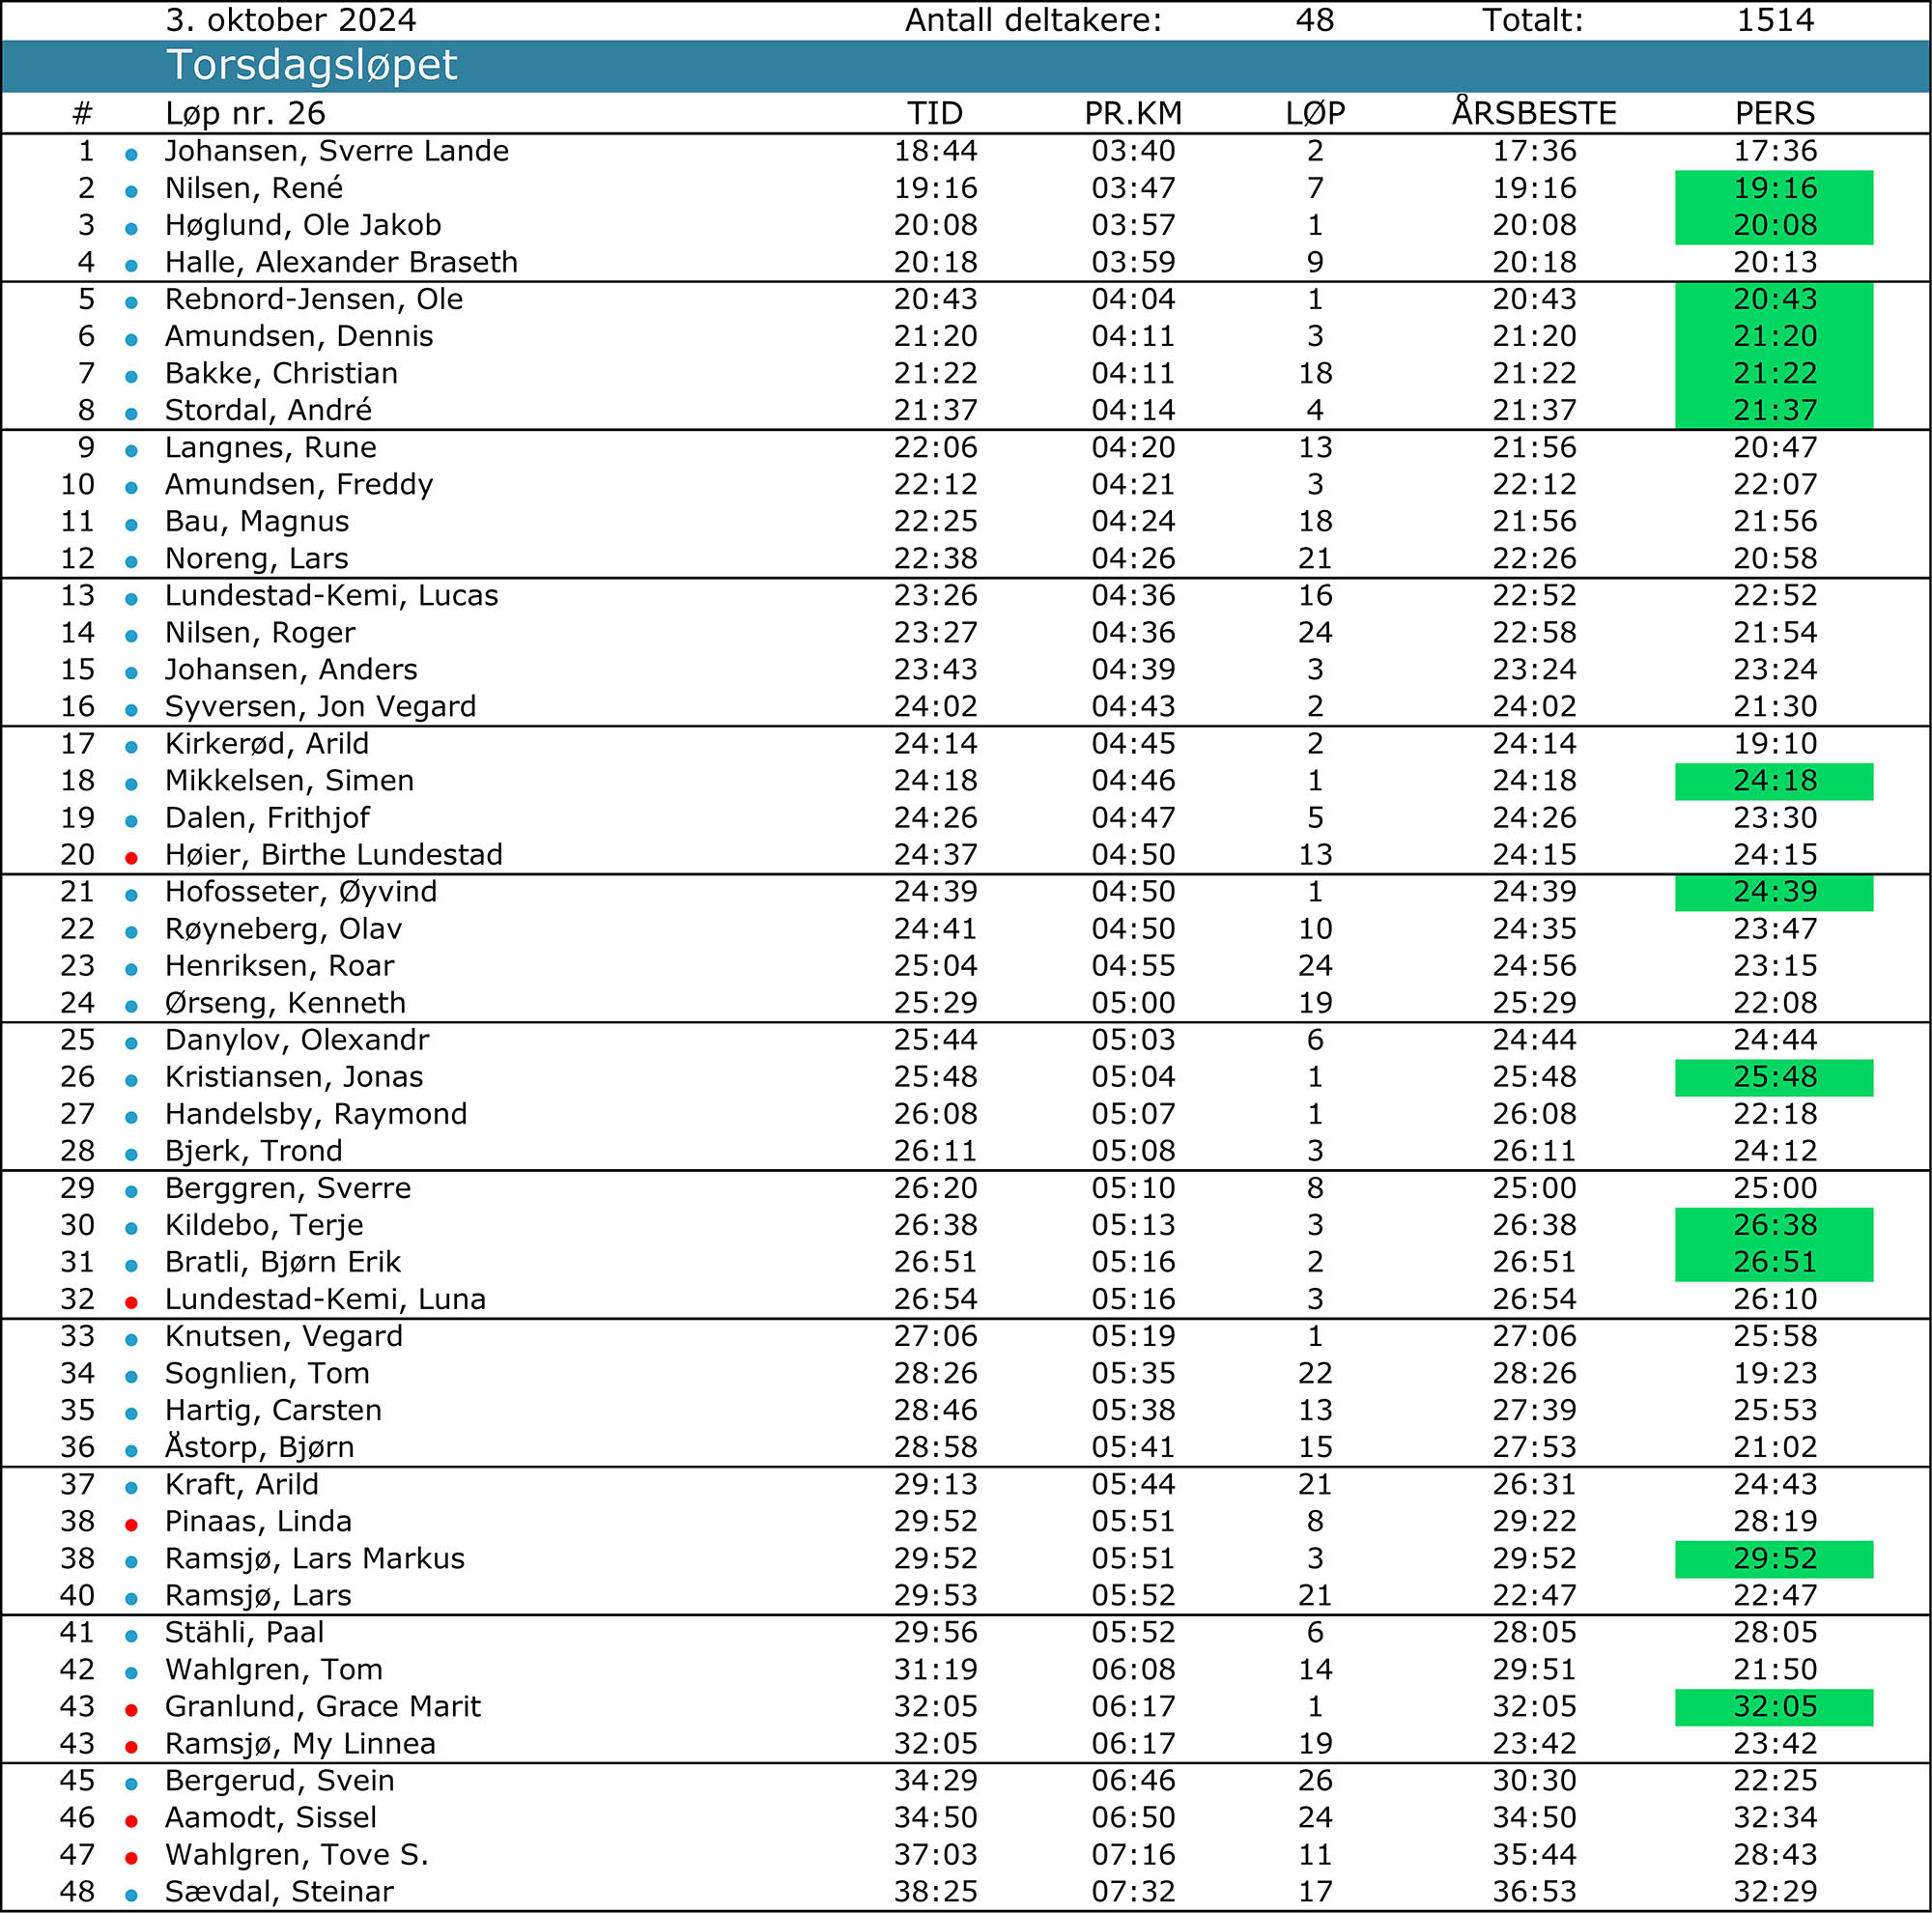Click the date 3. oktober 2024
1932x1913 pixels.
click(291, 20)
